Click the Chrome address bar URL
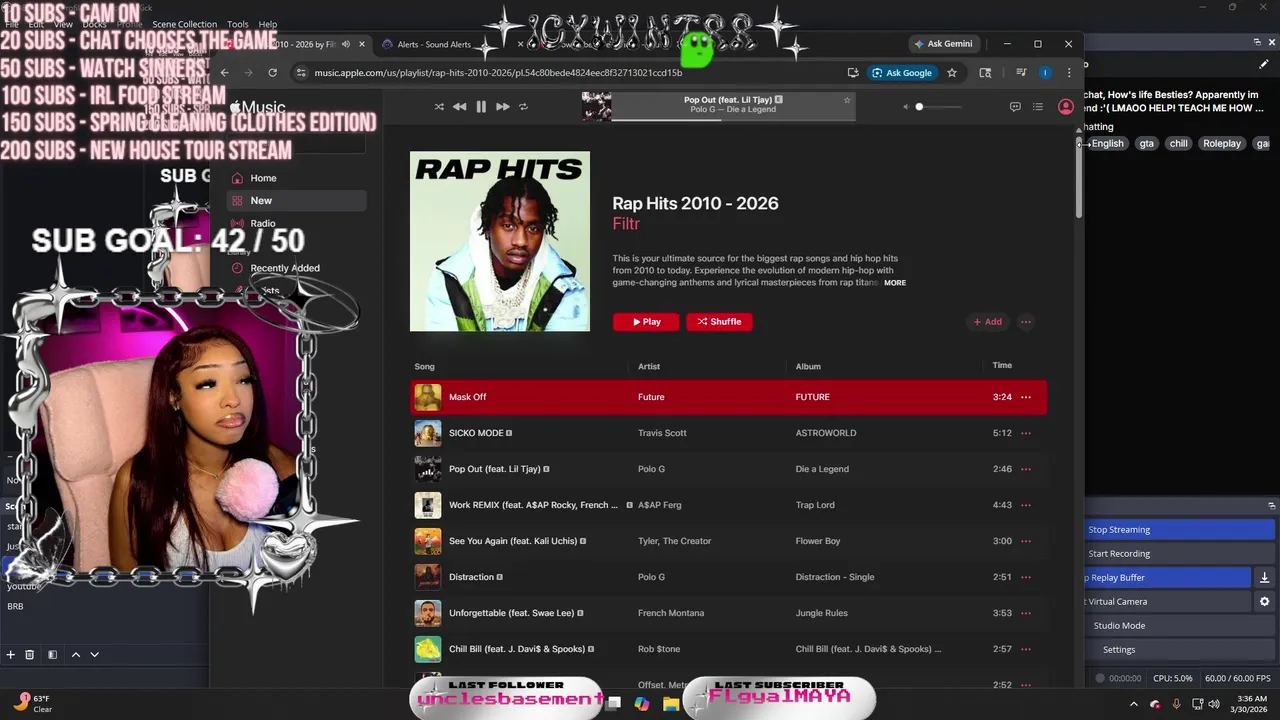Screen dimensions: 1280x720 498,73
